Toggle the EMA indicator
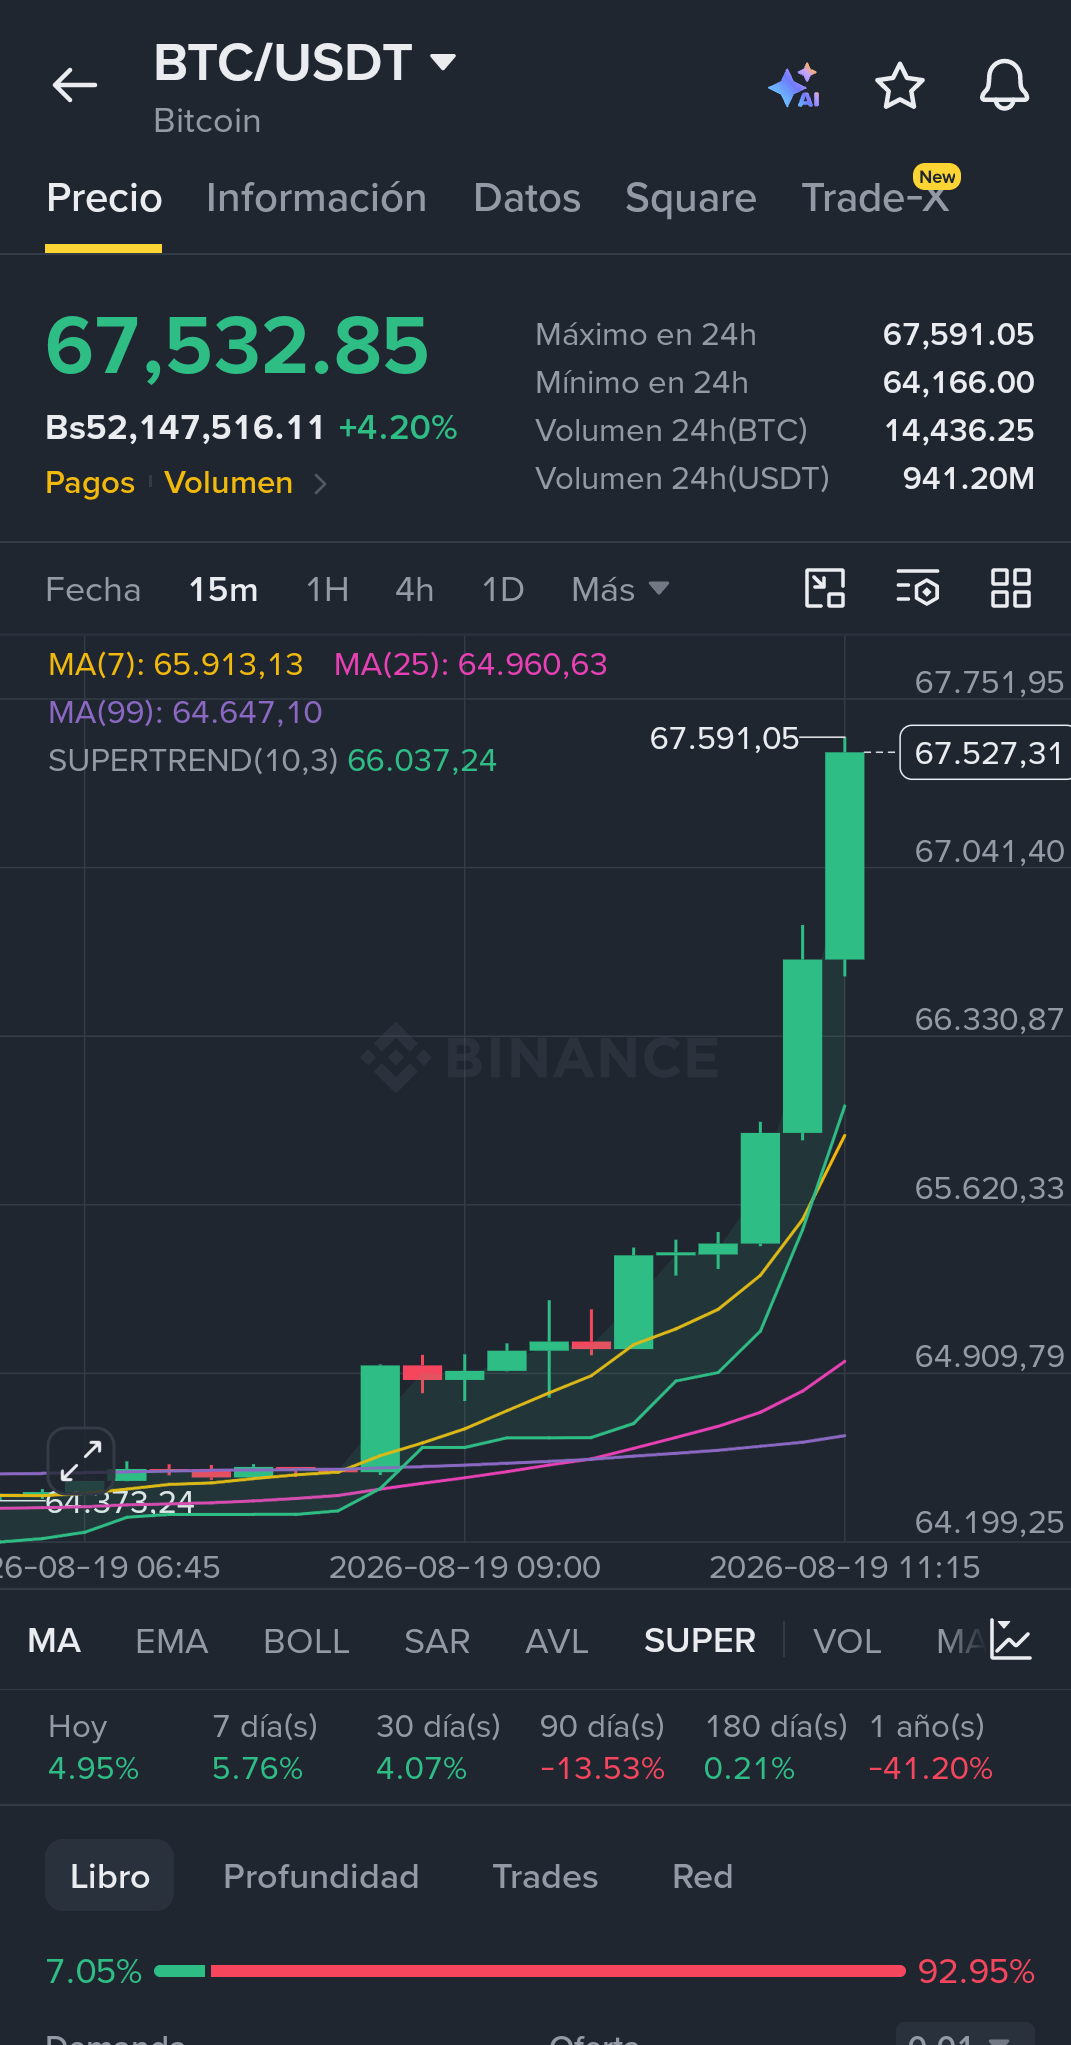Viewport: 1071px width, 2045px height. coord(172,1641)
